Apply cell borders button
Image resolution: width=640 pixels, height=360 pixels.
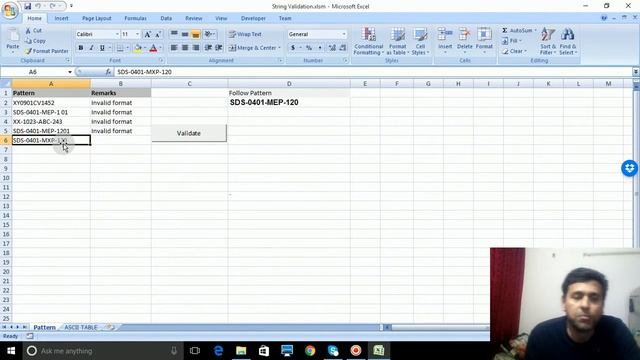tap(120, 48)
